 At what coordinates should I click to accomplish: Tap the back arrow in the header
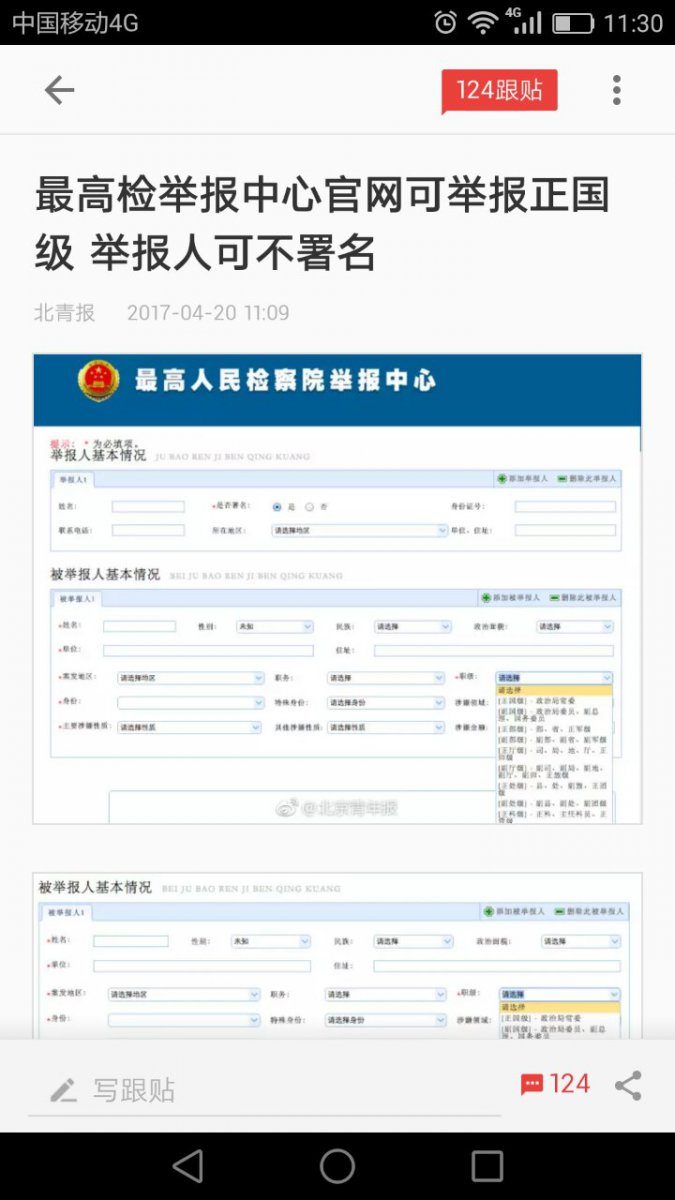pyautogui.click(x=59, y=90)
